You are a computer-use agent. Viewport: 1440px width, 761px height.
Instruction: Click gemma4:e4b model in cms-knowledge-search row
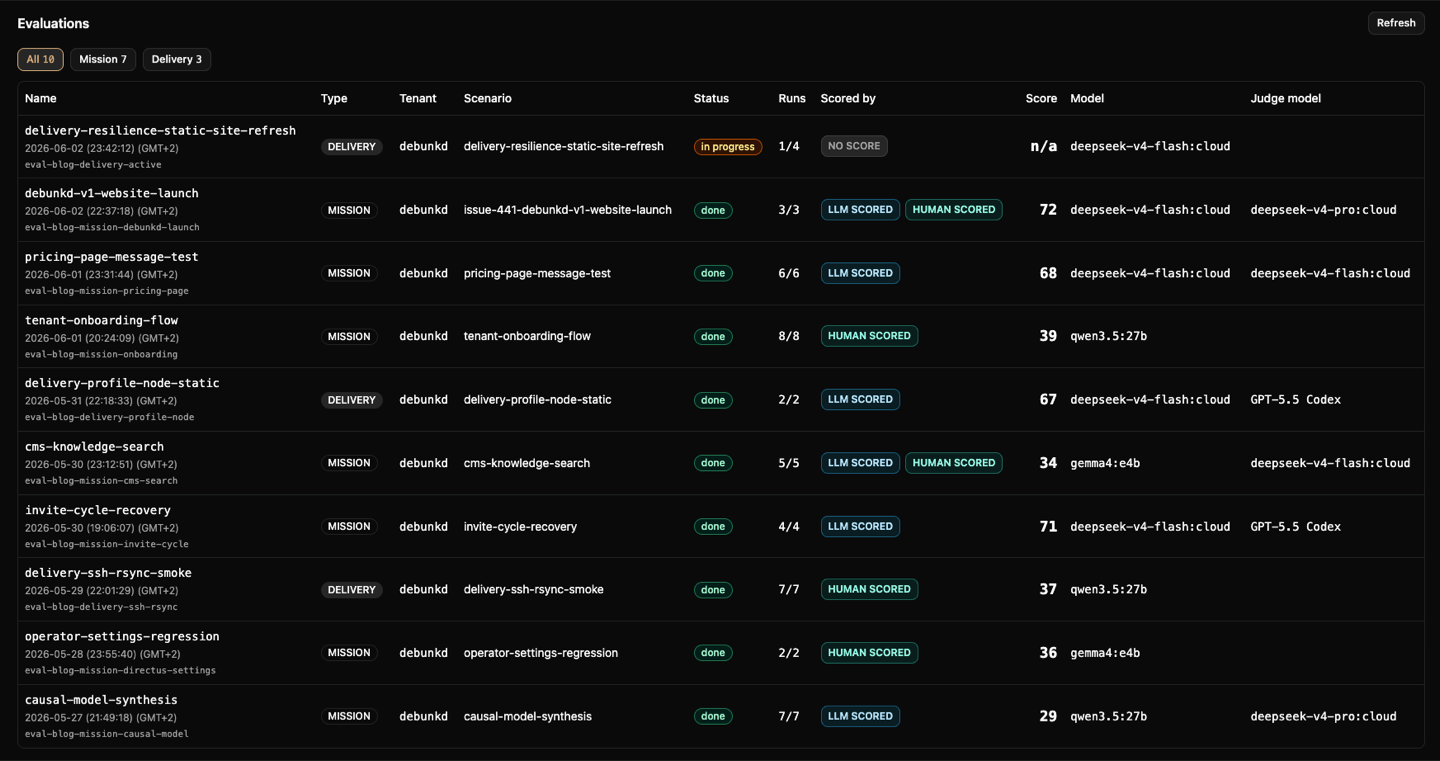tap(1105, 463)
